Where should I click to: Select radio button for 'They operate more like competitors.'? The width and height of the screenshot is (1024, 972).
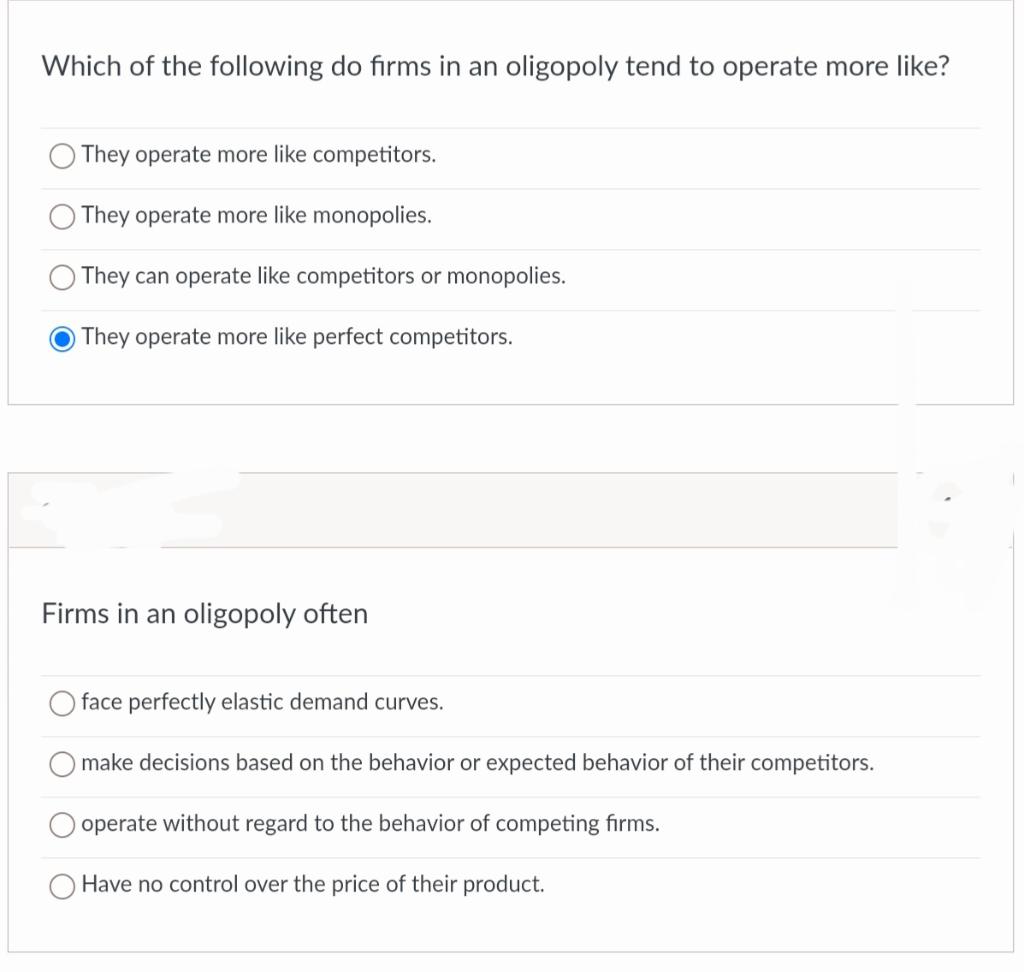[62, 156]
